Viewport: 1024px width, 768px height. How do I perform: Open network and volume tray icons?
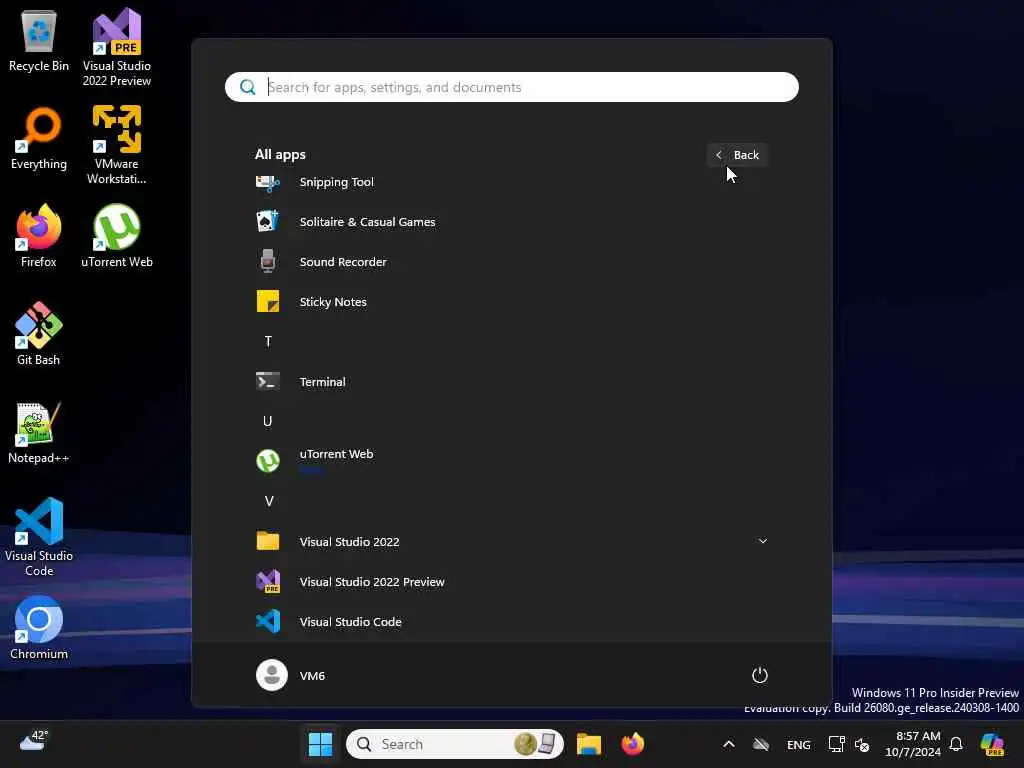[x=848, y=744]
